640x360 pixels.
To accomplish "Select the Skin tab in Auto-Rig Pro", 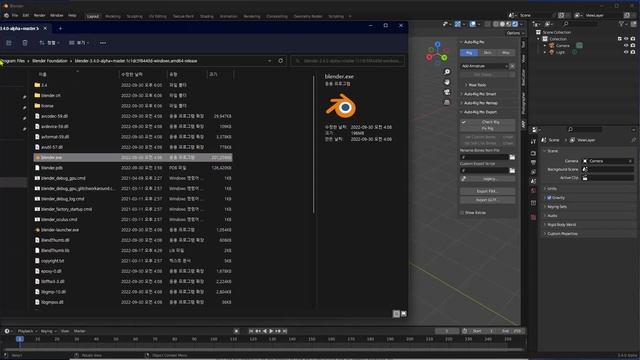I will point(487,53).
